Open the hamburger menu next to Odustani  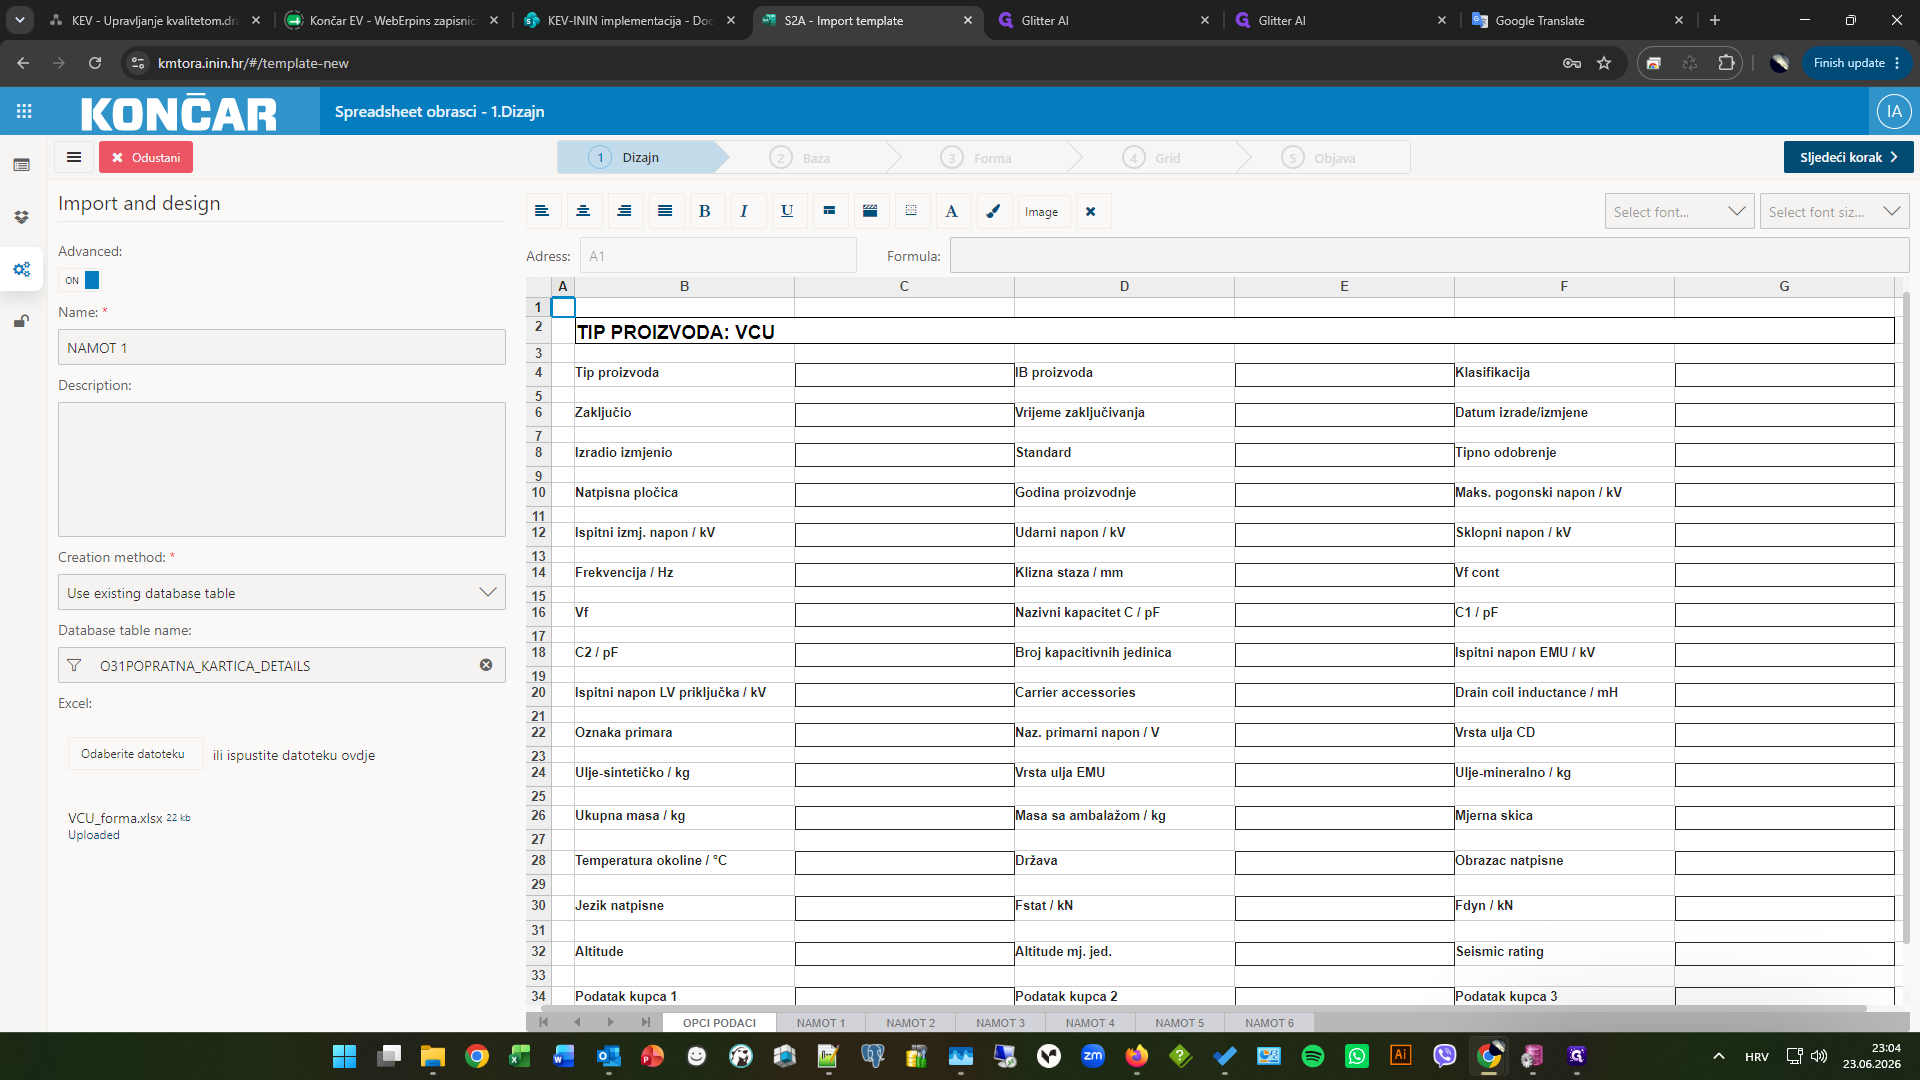[74, 157]
